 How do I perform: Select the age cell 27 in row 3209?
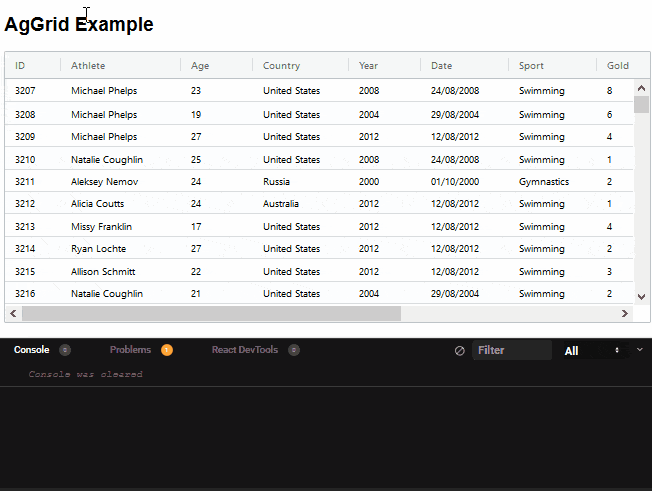pos(196,137)
